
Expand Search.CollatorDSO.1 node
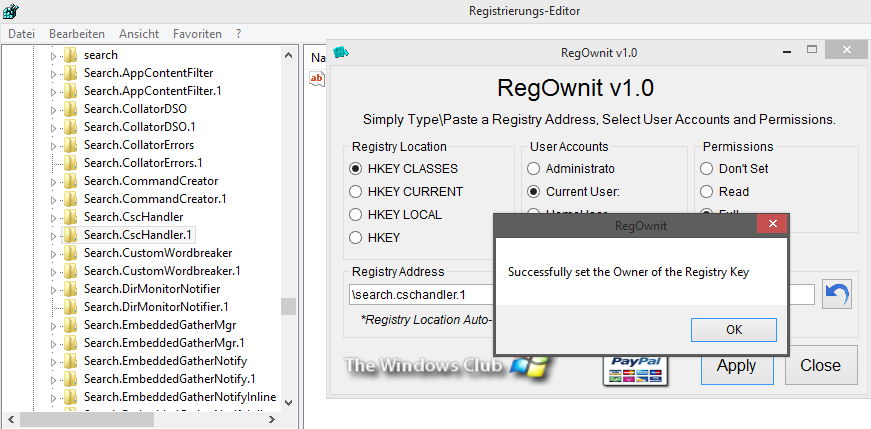click(53, 127)
